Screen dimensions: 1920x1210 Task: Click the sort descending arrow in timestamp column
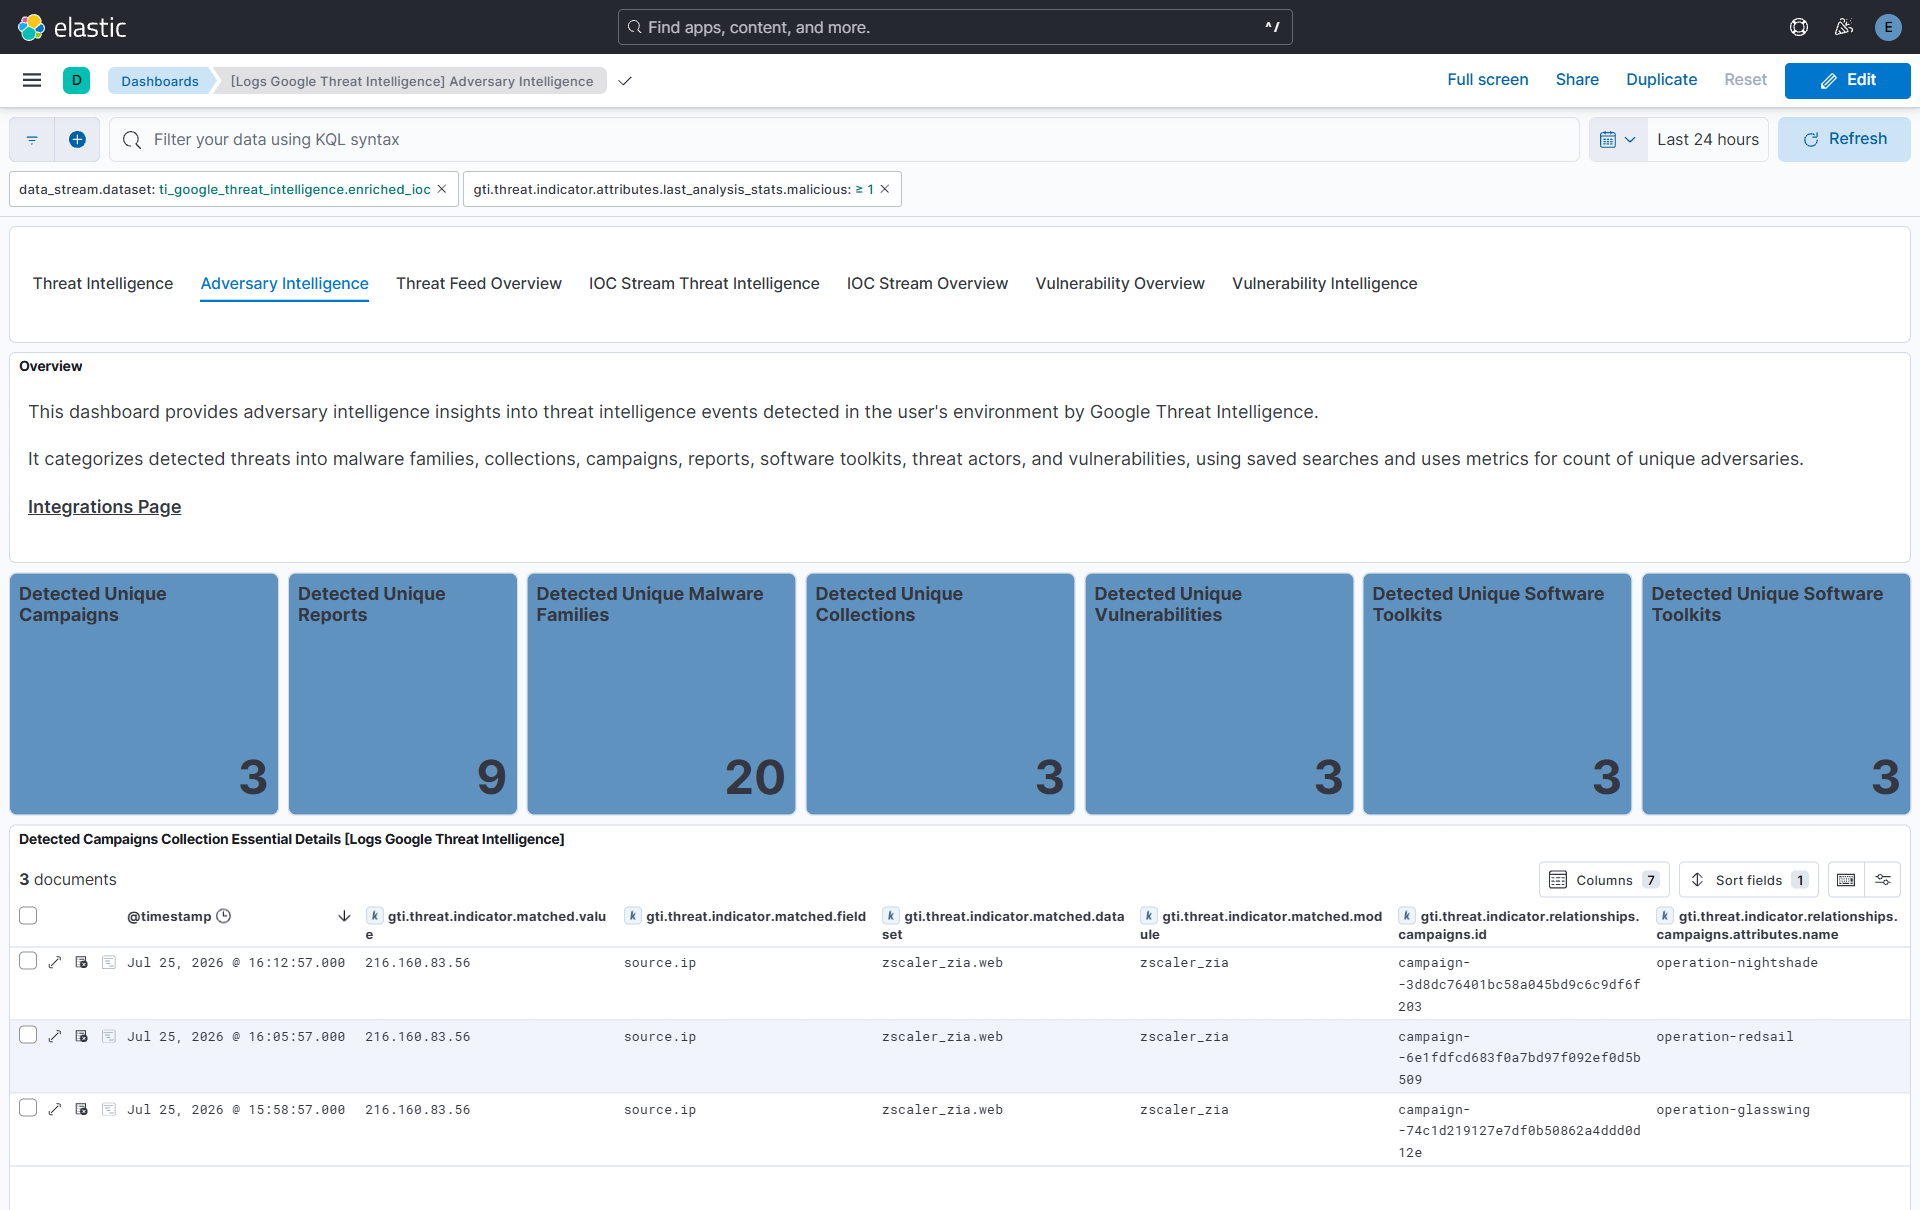tap(344, 916)
